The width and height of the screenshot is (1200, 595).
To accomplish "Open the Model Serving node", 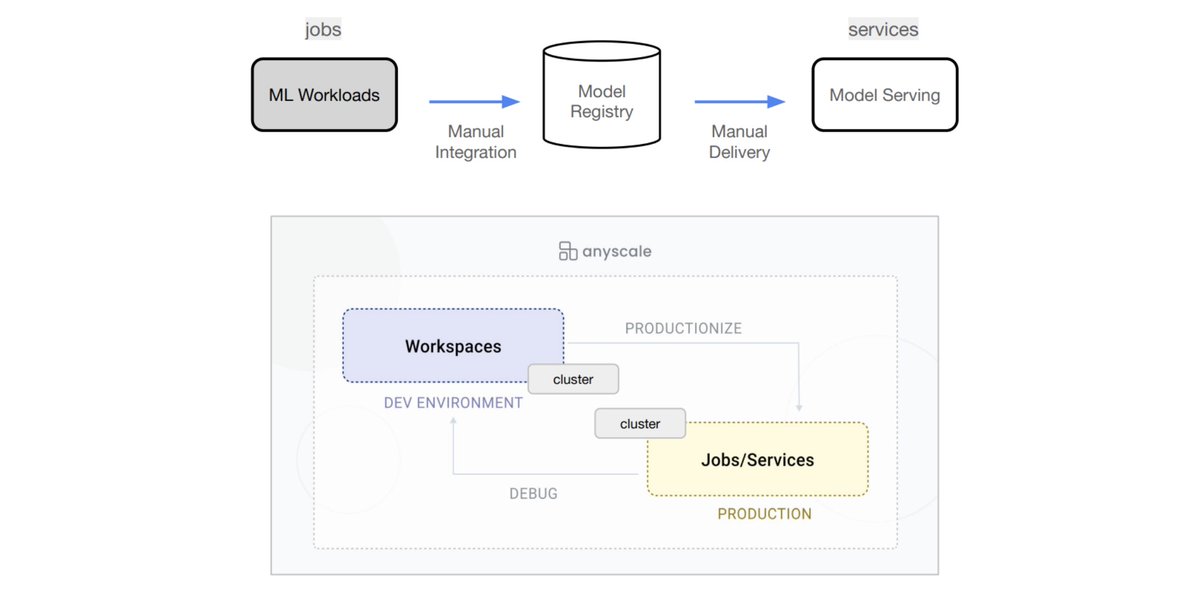I will click(884, 95).
